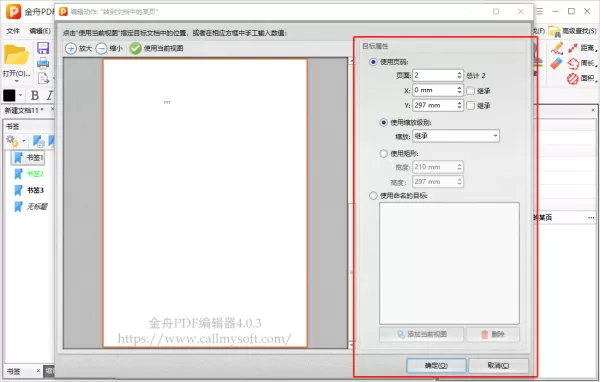
Task: Close the bottom 书签 tab with its x
Action: coord(38,371)
